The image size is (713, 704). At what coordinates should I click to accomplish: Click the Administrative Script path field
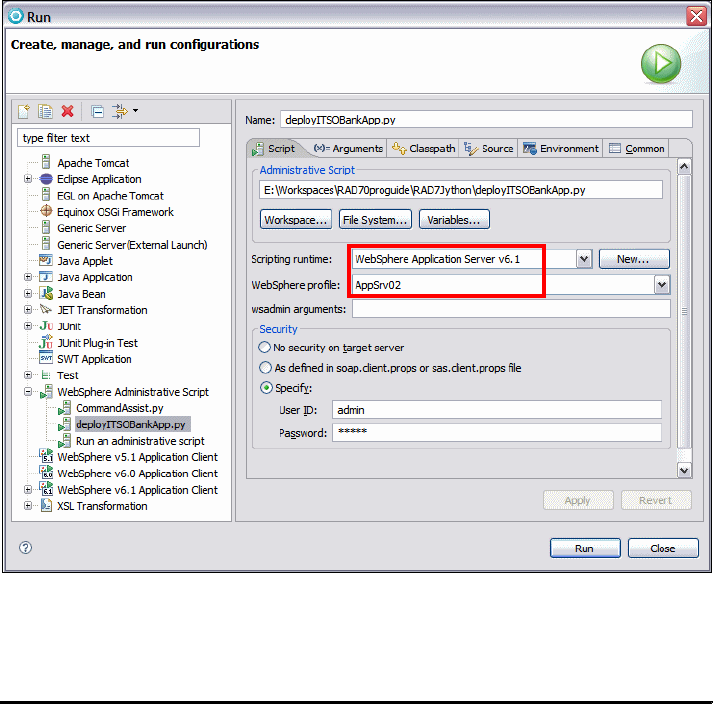tap(461, 190)
